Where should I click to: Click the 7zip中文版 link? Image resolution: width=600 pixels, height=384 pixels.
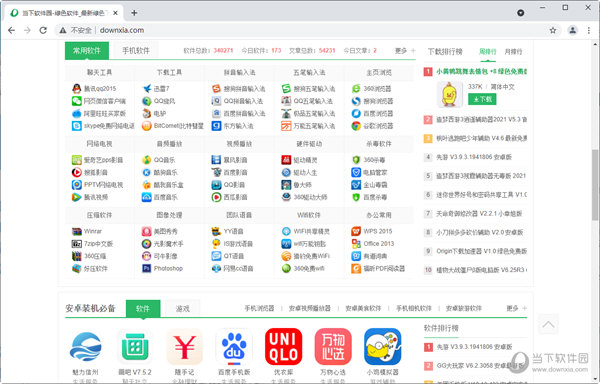(x=98, y=244)
